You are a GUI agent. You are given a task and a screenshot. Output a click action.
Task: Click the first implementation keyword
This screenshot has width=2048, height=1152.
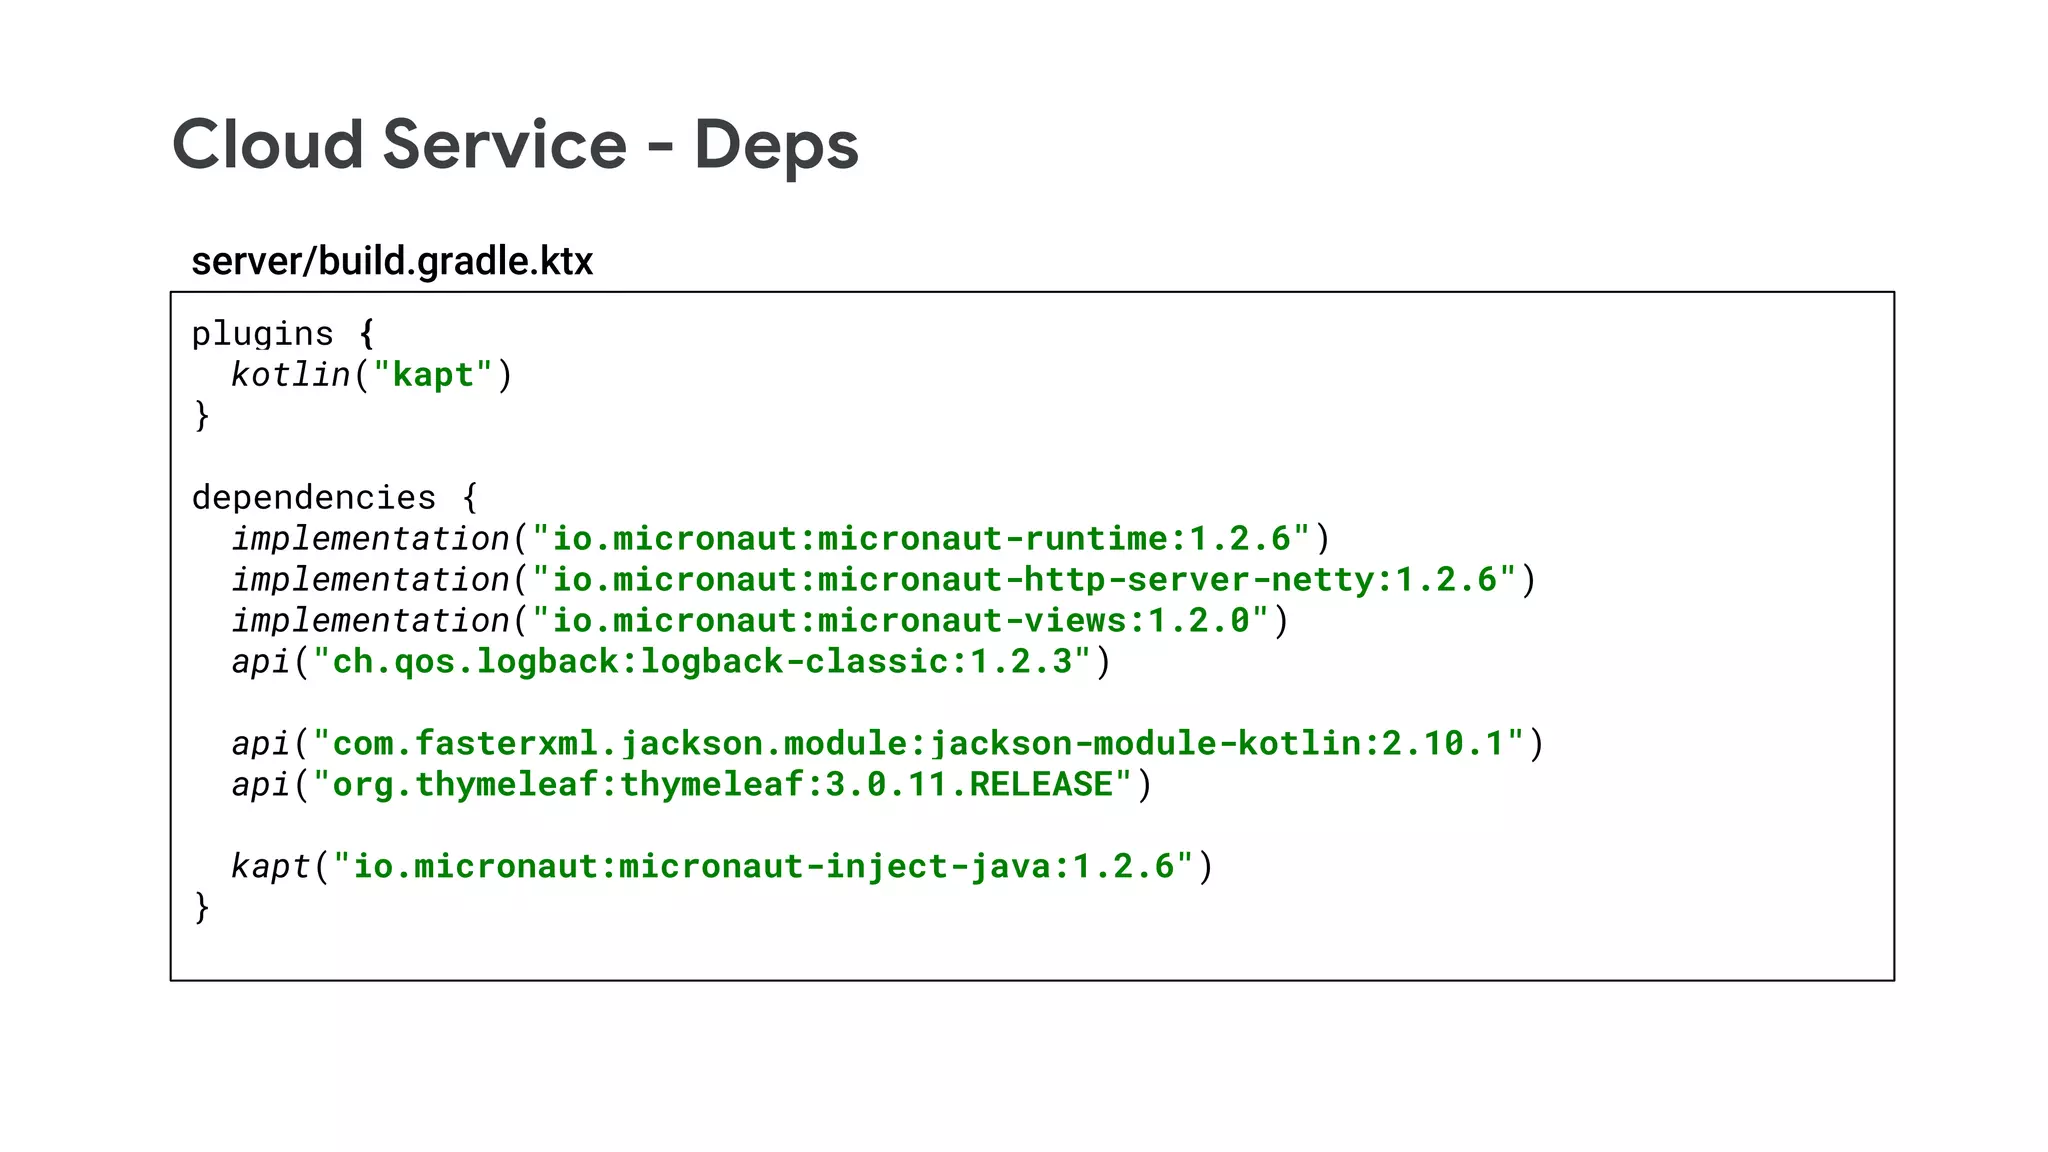(x=371, y=538)
